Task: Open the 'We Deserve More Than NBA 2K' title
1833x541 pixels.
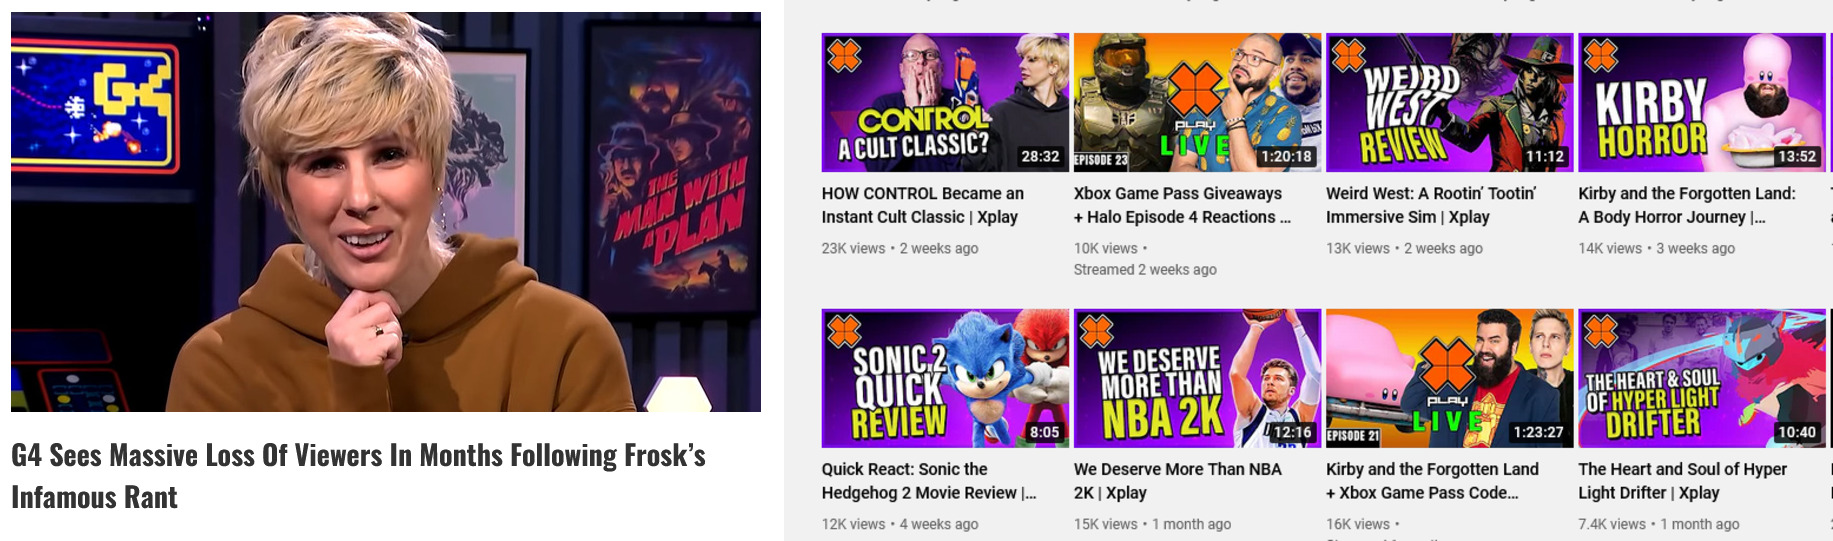Action: pyautogui.click(x=1177, y=481)
